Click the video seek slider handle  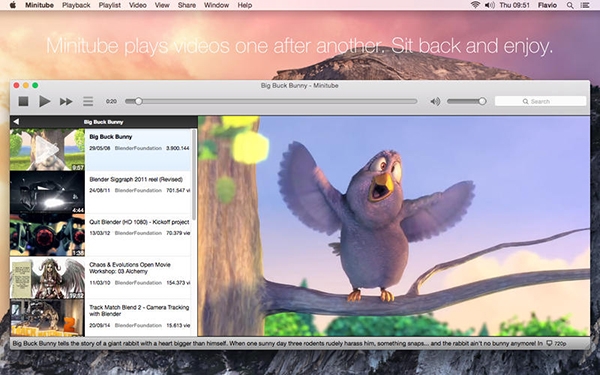pyautogui.click(x=139, y=101)
